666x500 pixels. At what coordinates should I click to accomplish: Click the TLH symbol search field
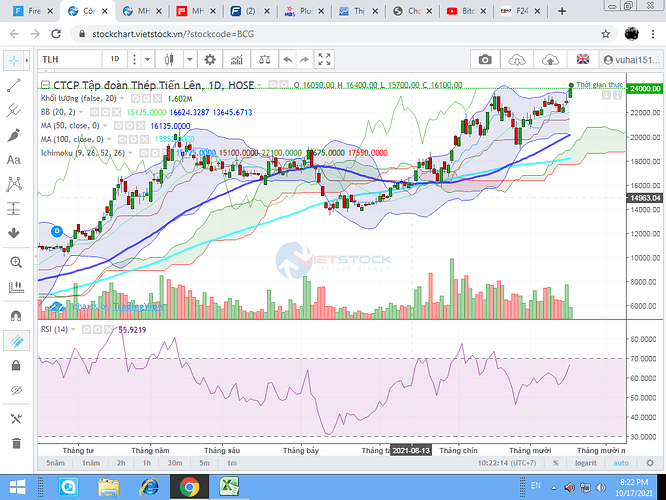(70, 59)
